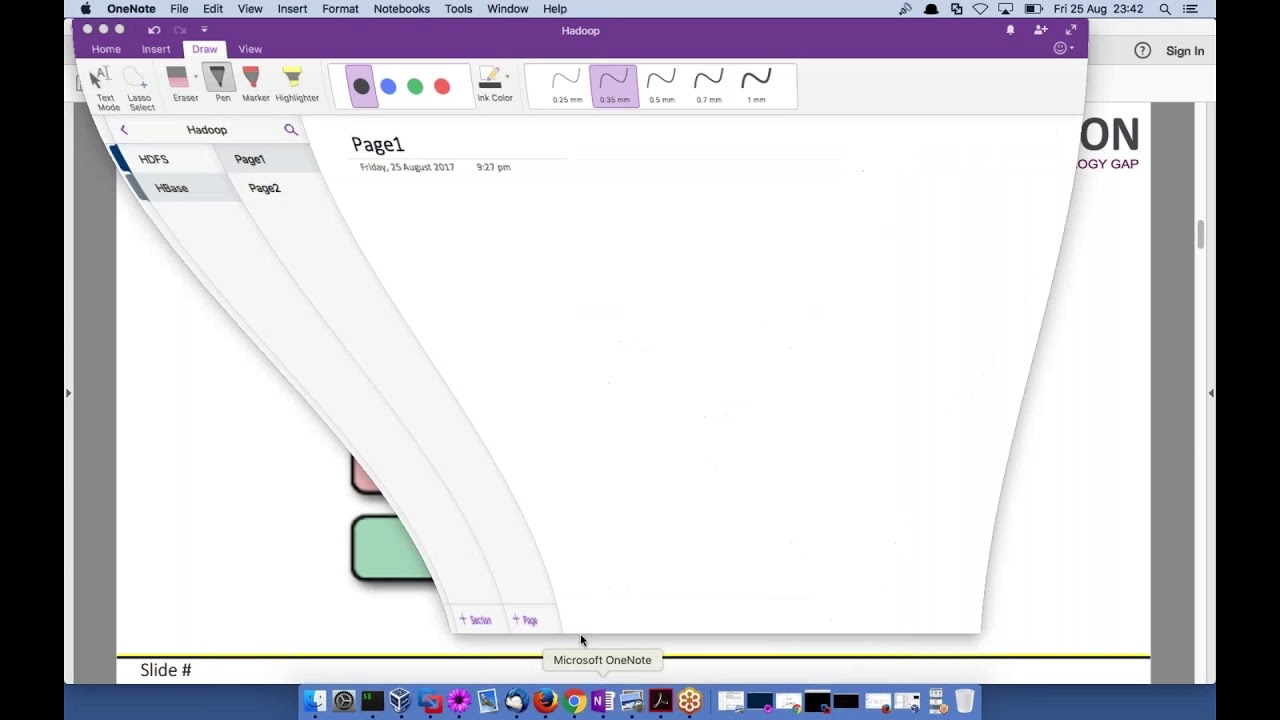Select the HDFS section
The image size is (1280, 720).
(x=160, y=159)
